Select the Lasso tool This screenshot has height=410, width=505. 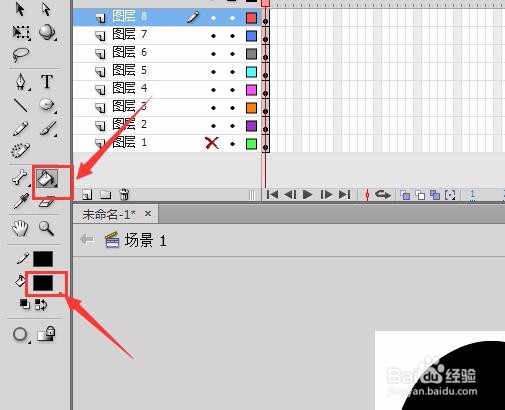(x=21, y=55)
